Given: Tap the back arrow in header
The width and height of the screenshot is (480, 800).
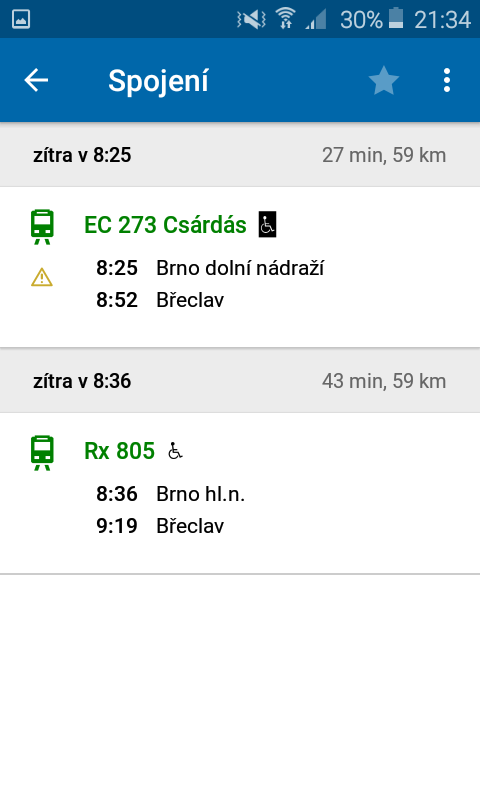Looking at the screenshot, I should 36,81.
